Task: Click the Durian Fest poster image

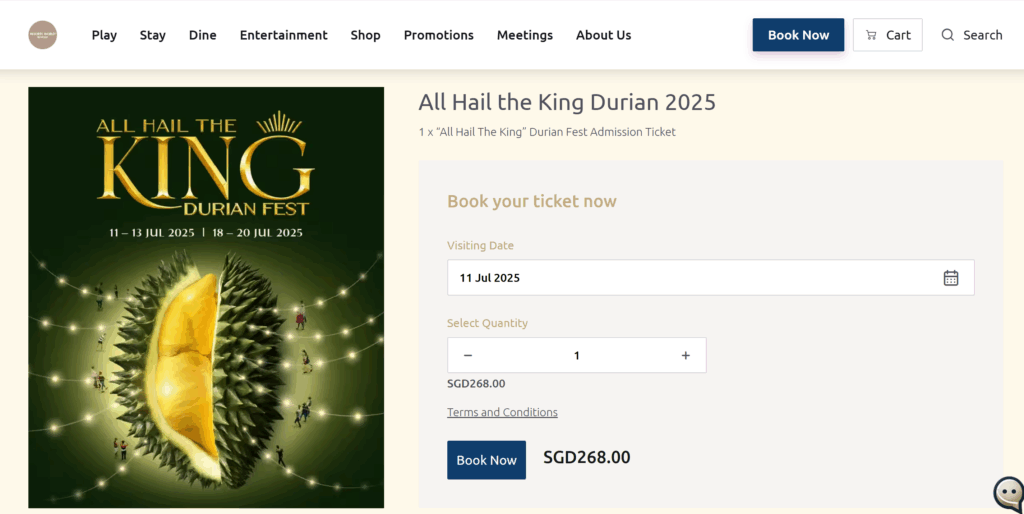Action: click(206, 297)
